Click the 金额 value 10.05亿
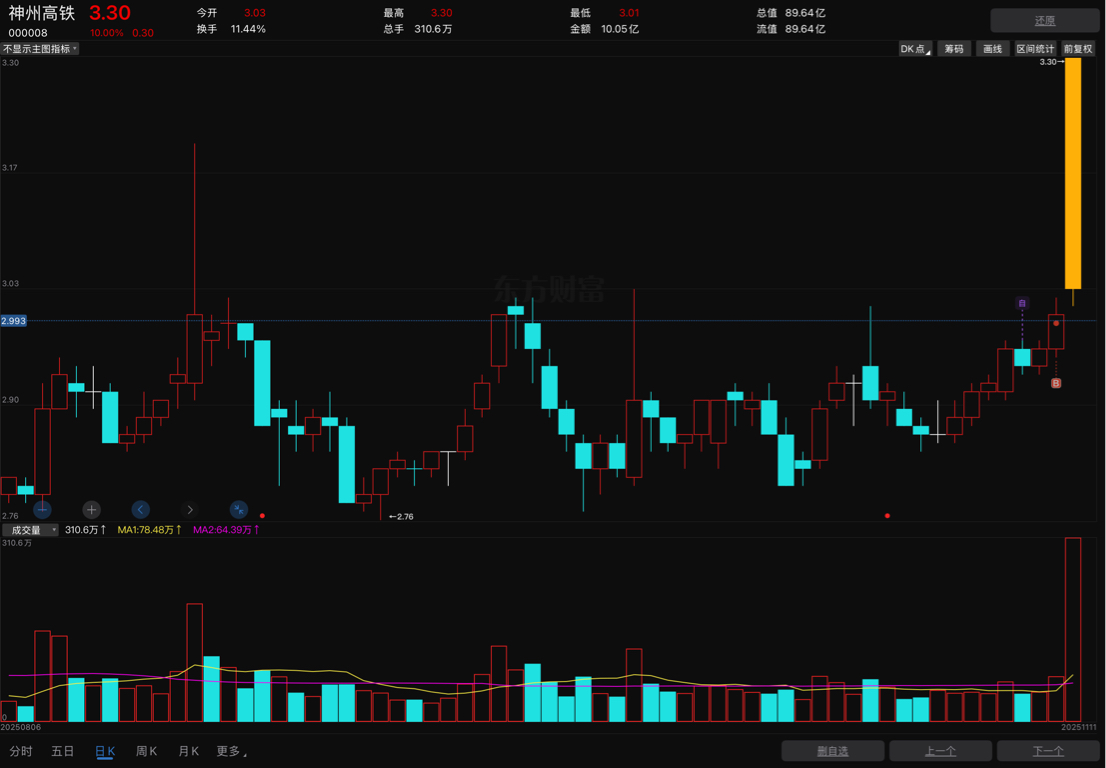 (620, 29)
